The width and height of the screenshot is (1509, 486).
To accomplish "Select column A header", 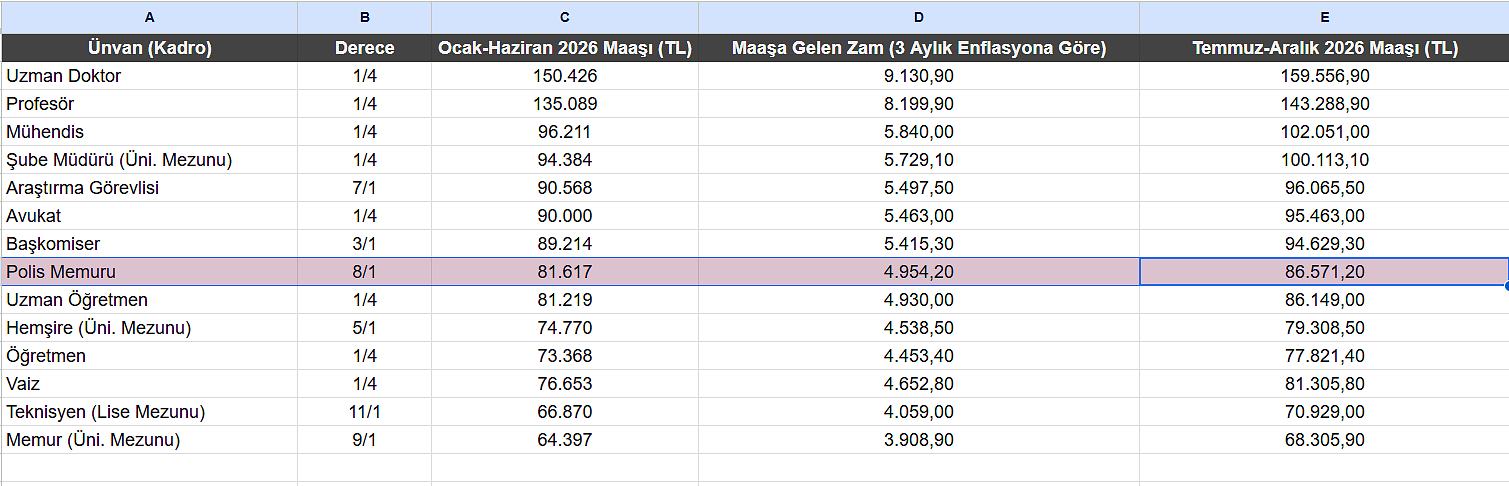I will [150, 17].
